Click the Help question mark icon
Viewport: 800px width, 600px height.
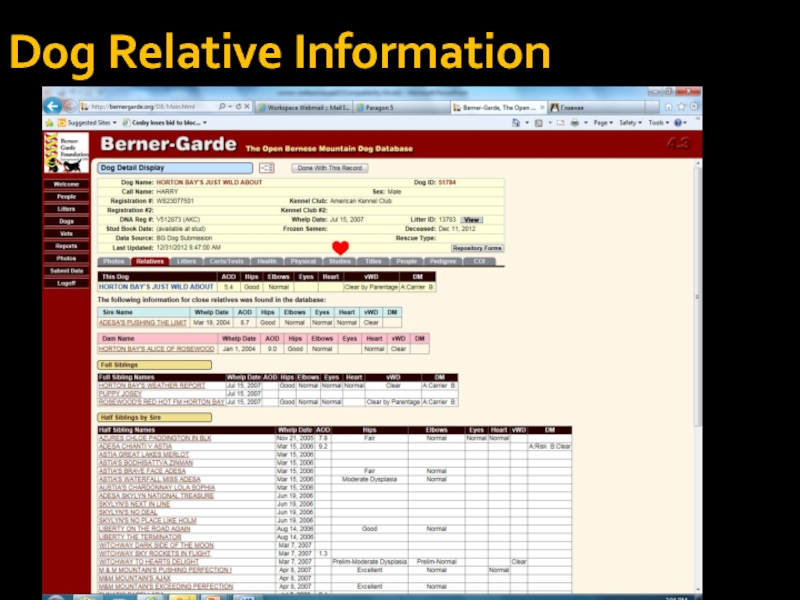tap(678, 123)
